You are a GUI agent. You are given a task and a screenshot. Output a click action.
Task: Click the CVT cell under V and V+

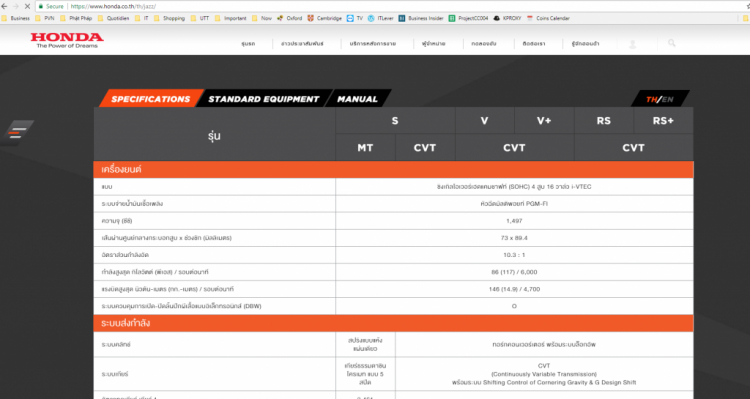click(x=514, y=148)
